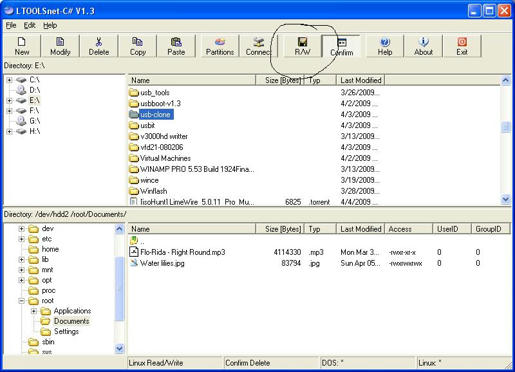Toggle the R/W read-write button
The width and height of the screenshot is (515, 372).
302,46
